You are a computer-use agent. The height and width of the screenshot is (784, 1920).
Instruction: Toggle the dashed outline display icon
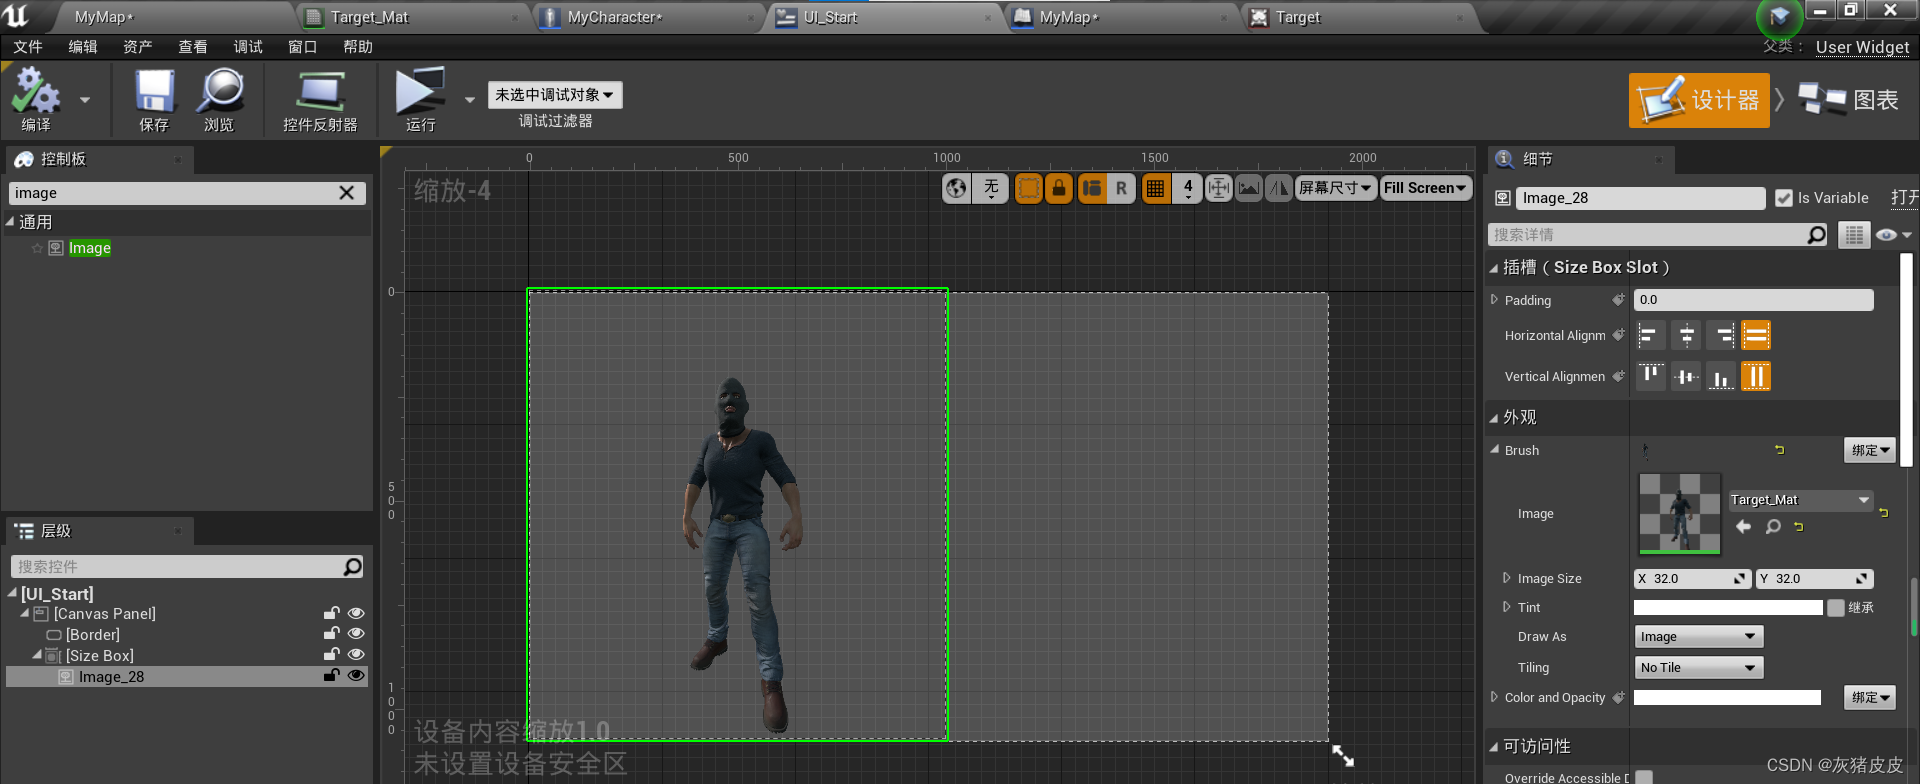1028,188
